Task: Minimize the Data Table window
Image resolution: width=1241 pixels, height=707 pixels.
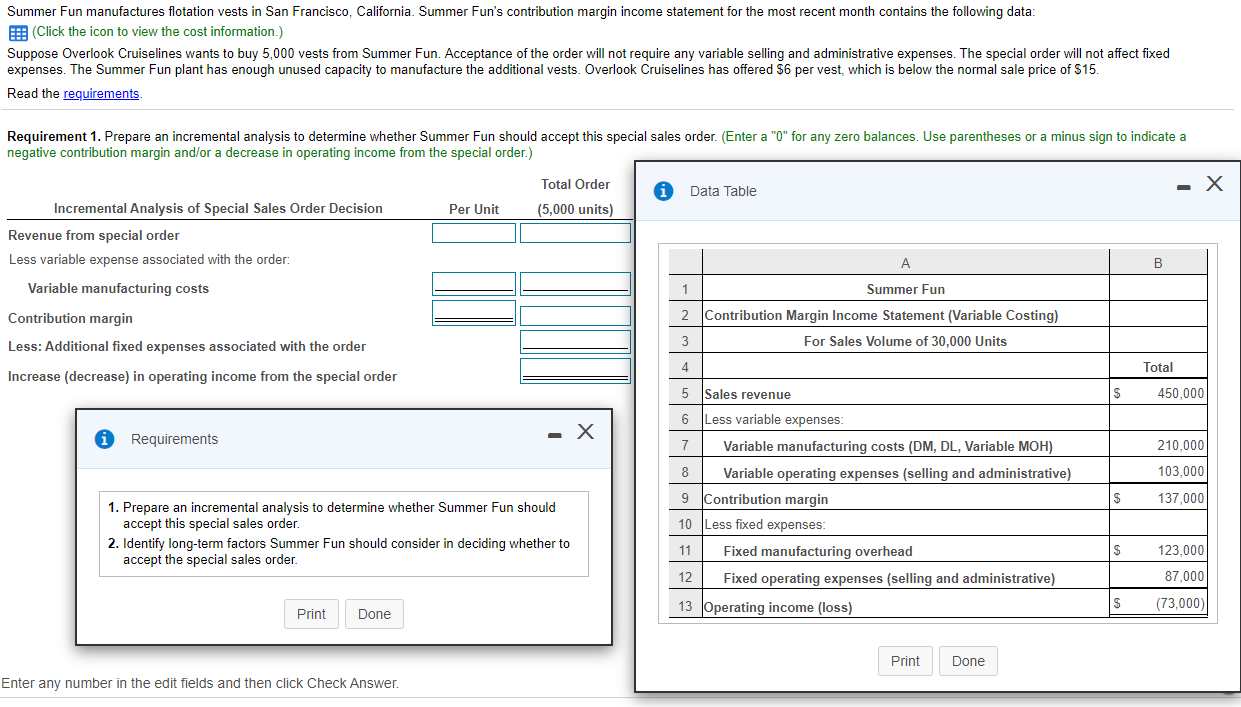Action: click(1182, 185)
